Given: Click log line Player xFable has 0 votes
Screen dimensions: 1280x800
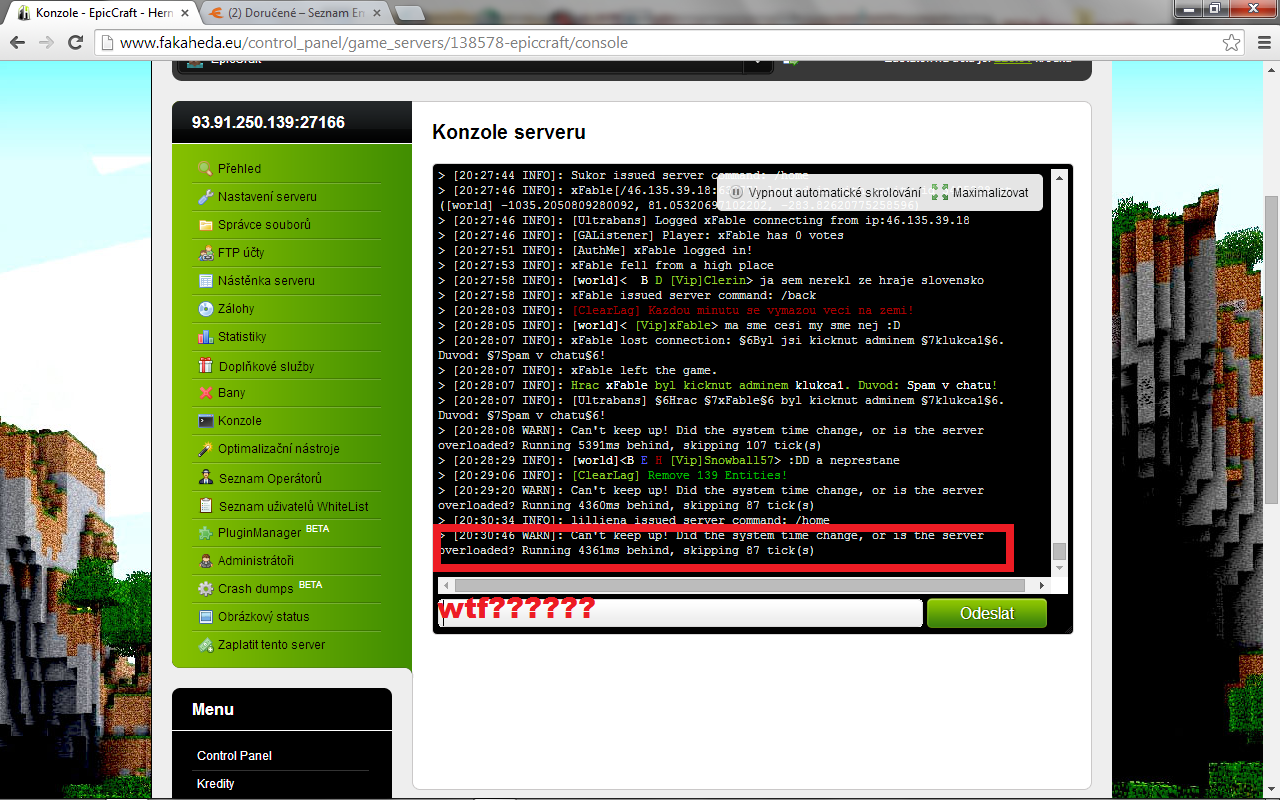Looking at the screenshot, I should (641, 235).
